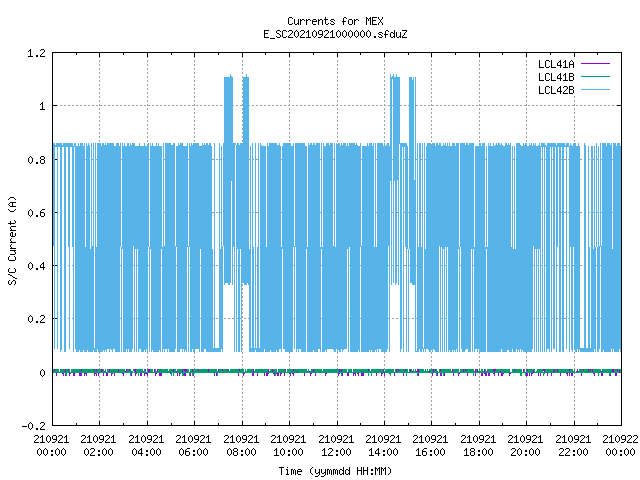Screen dimensions: 640x480
Task: Click the y-axis tick value 0.4
Action: [36, 266]
